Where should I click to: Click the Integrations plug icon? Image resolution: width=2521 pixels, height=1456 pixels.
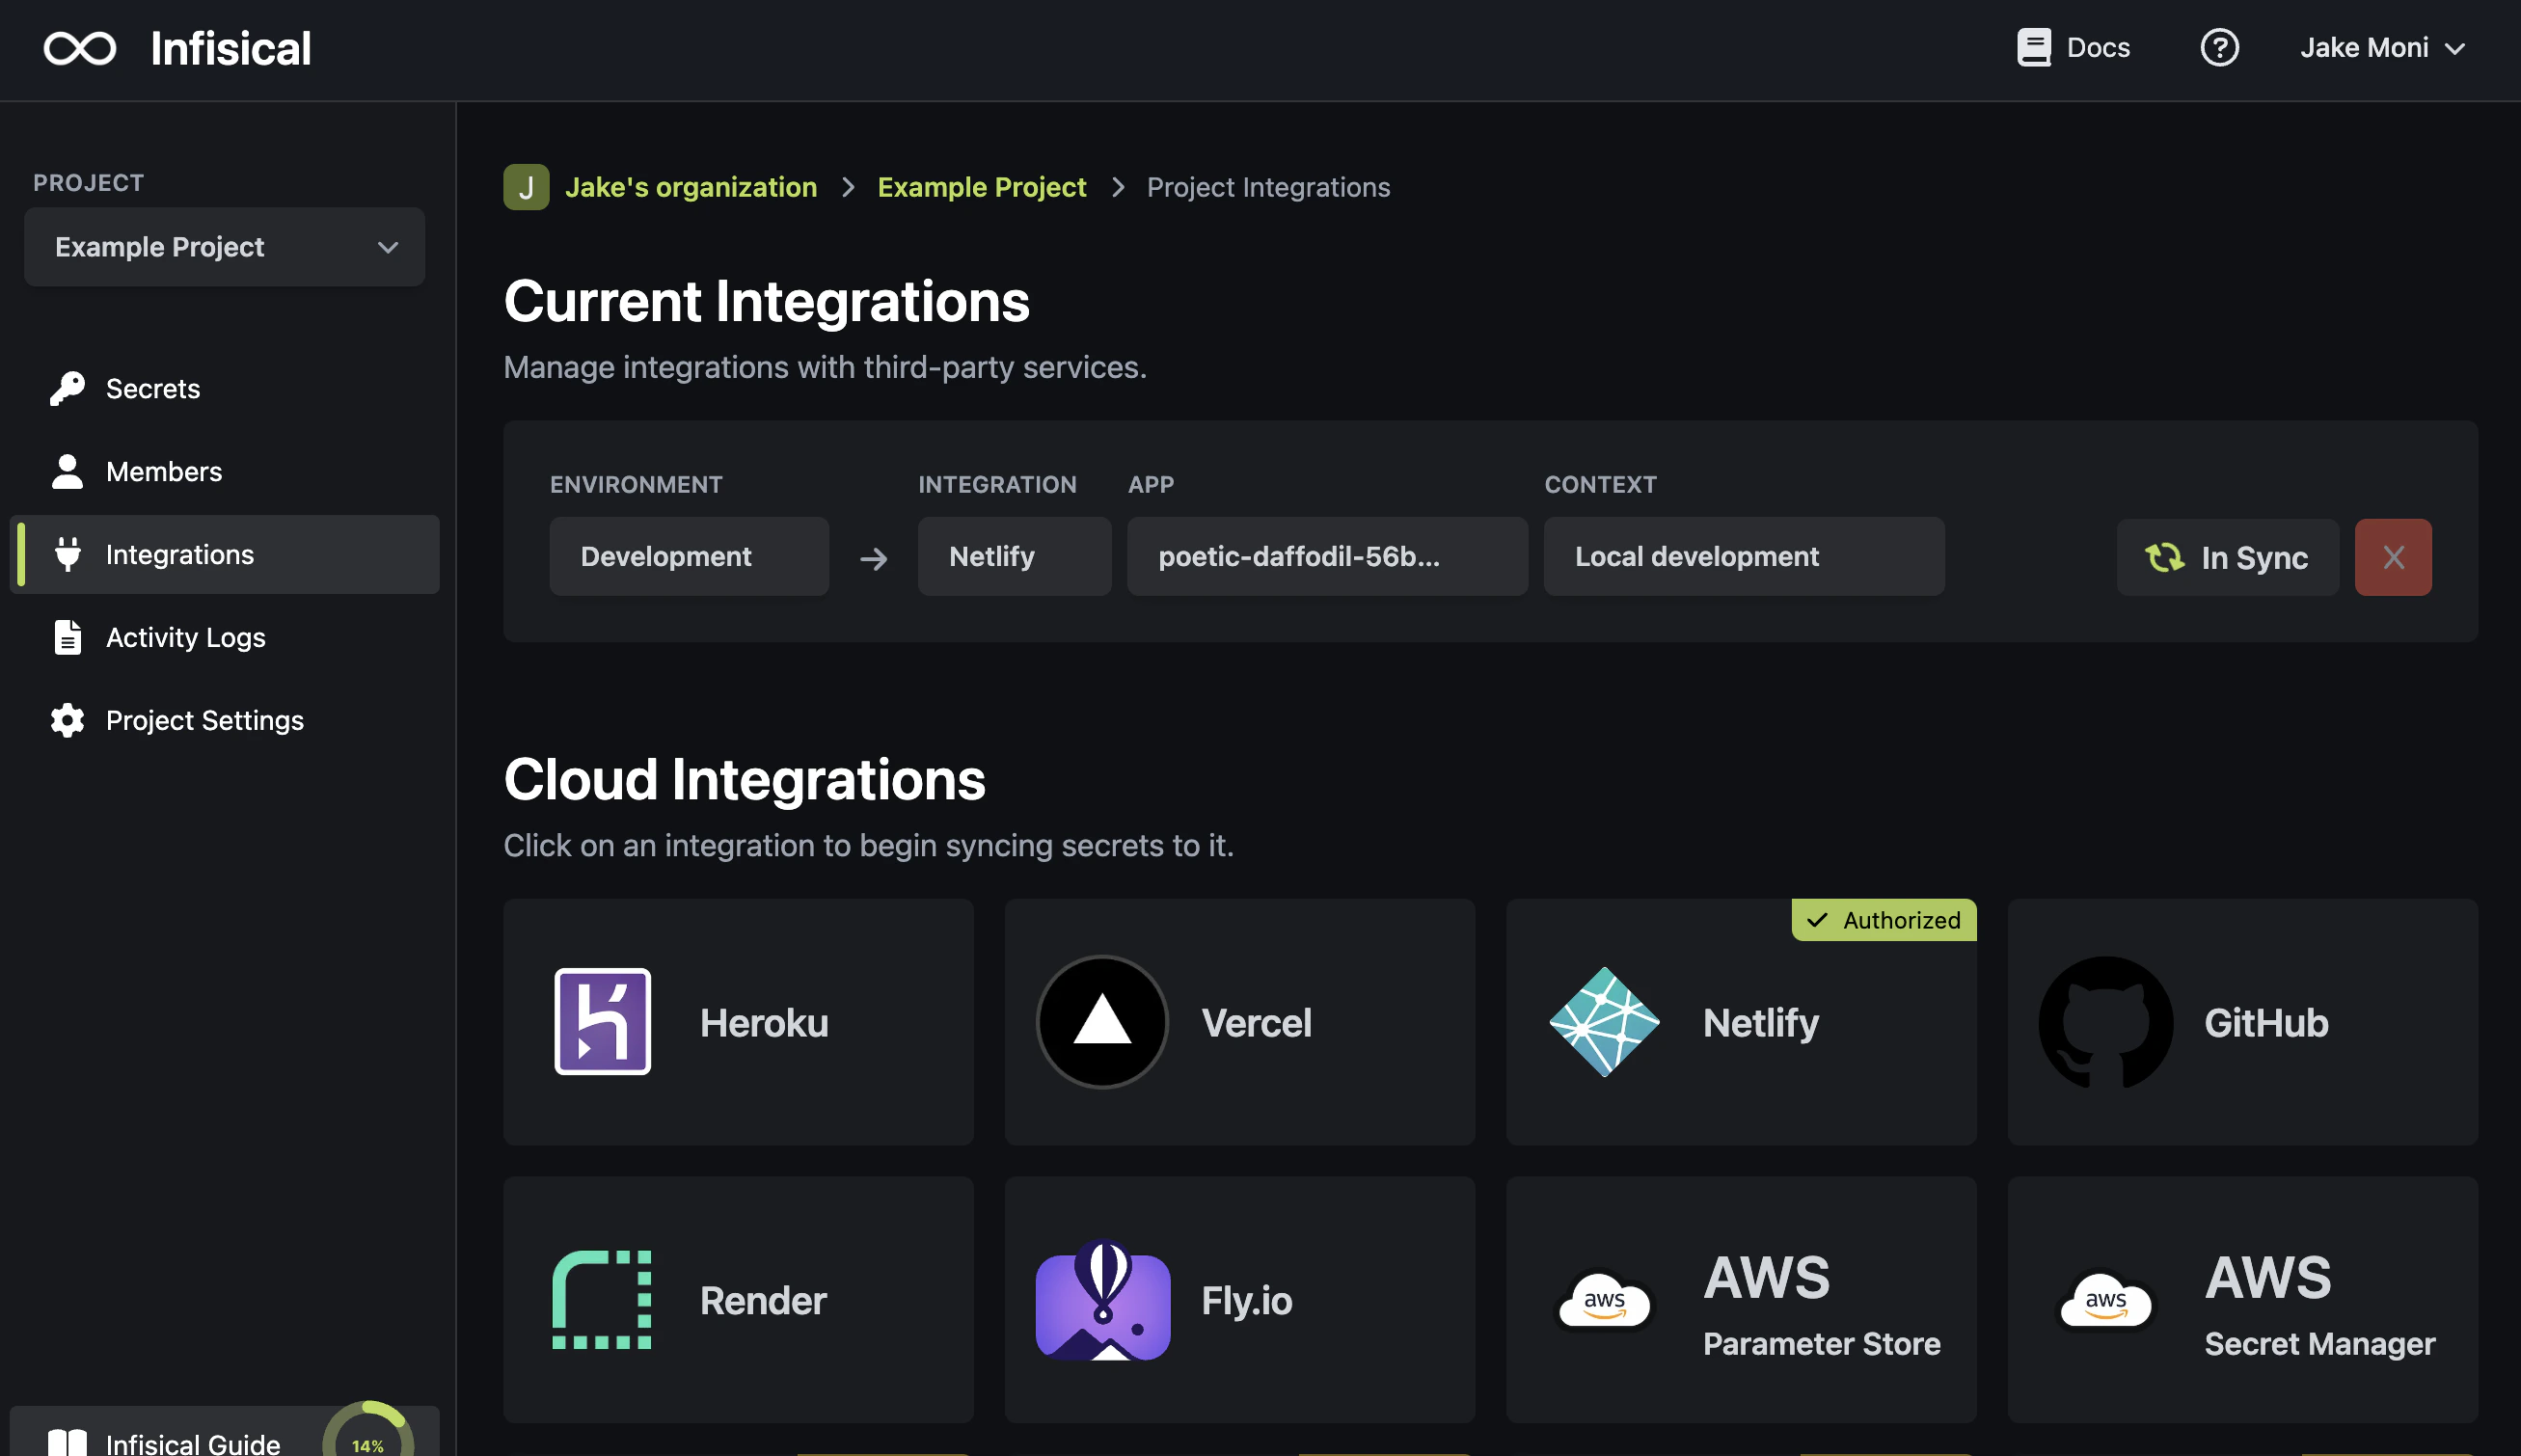[x=67, y=554]
